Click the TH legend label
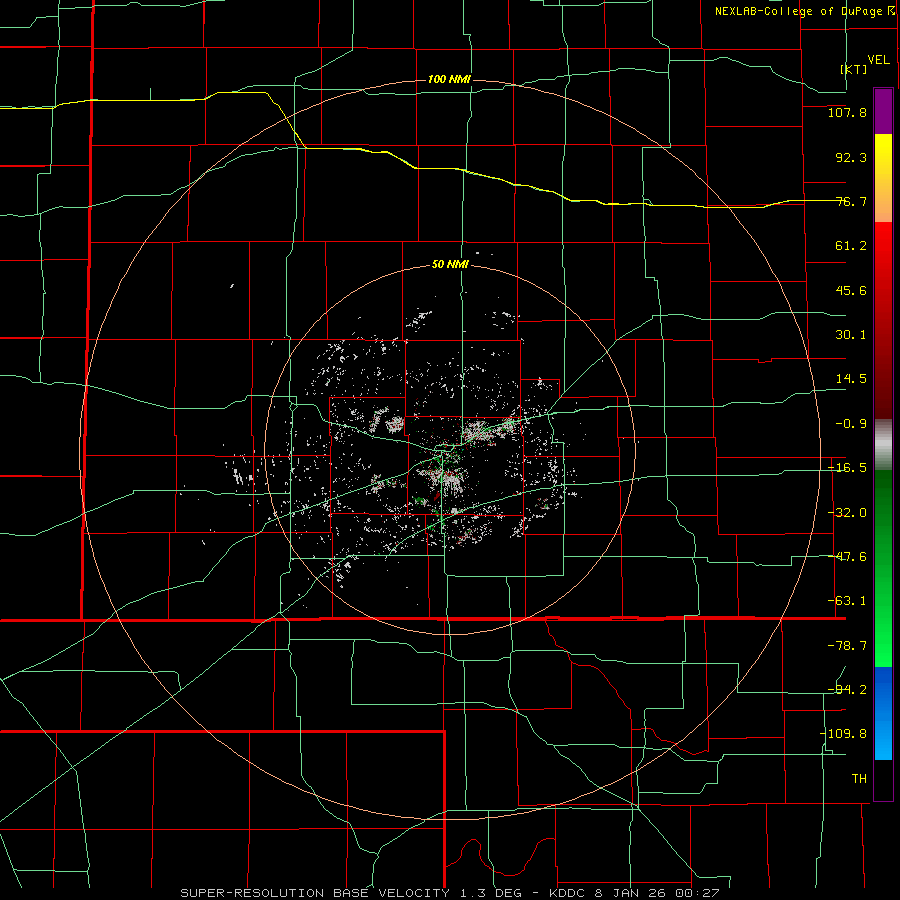The height and width of the screenshot is (900, 900). coord(859,779)
